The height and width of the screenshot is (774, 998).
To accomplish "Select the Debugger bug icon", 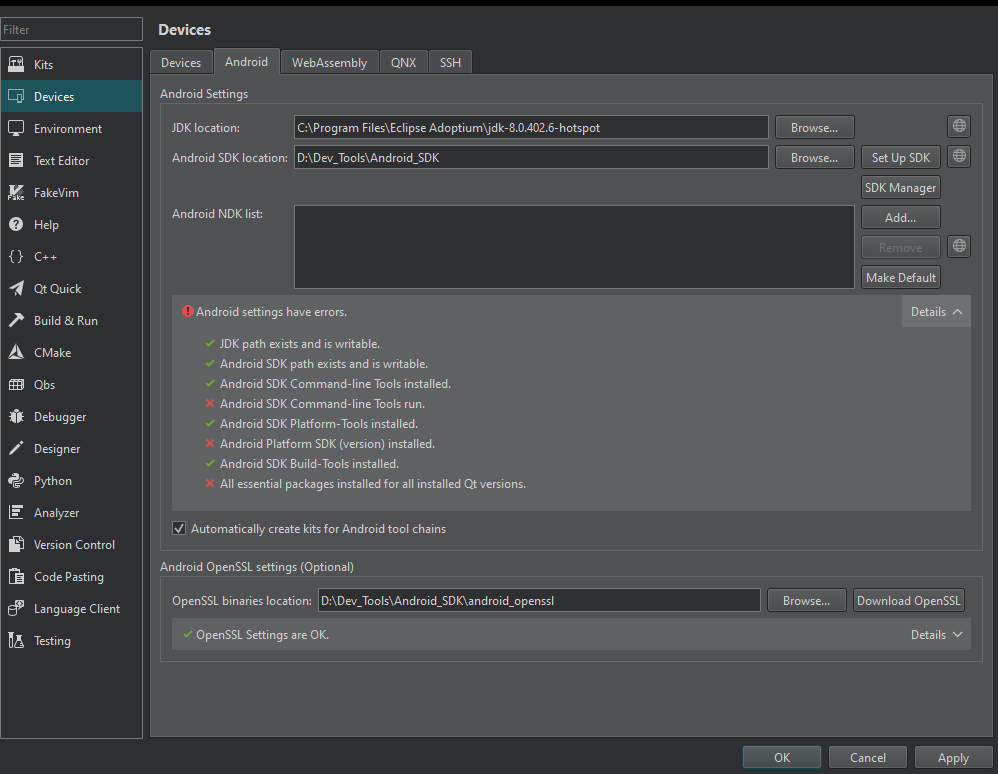I will [x=16, y=416].
